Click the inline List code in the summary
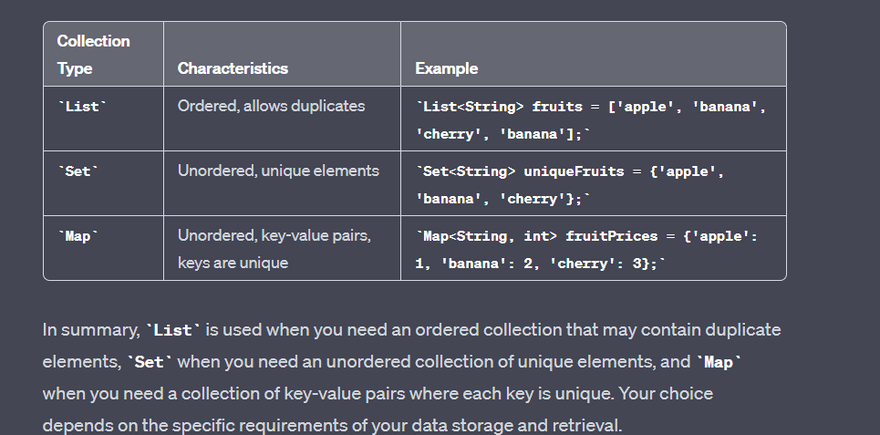This screenshot has width=880, height=435. [x=173, y=330]
